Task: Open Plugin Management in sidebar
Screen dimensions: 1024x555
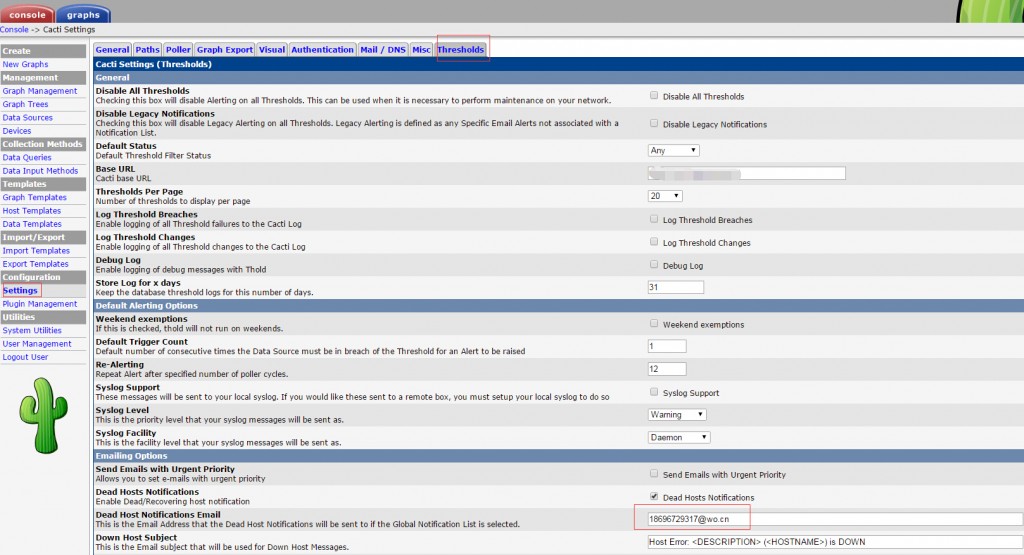Action: tap(40, 304)
